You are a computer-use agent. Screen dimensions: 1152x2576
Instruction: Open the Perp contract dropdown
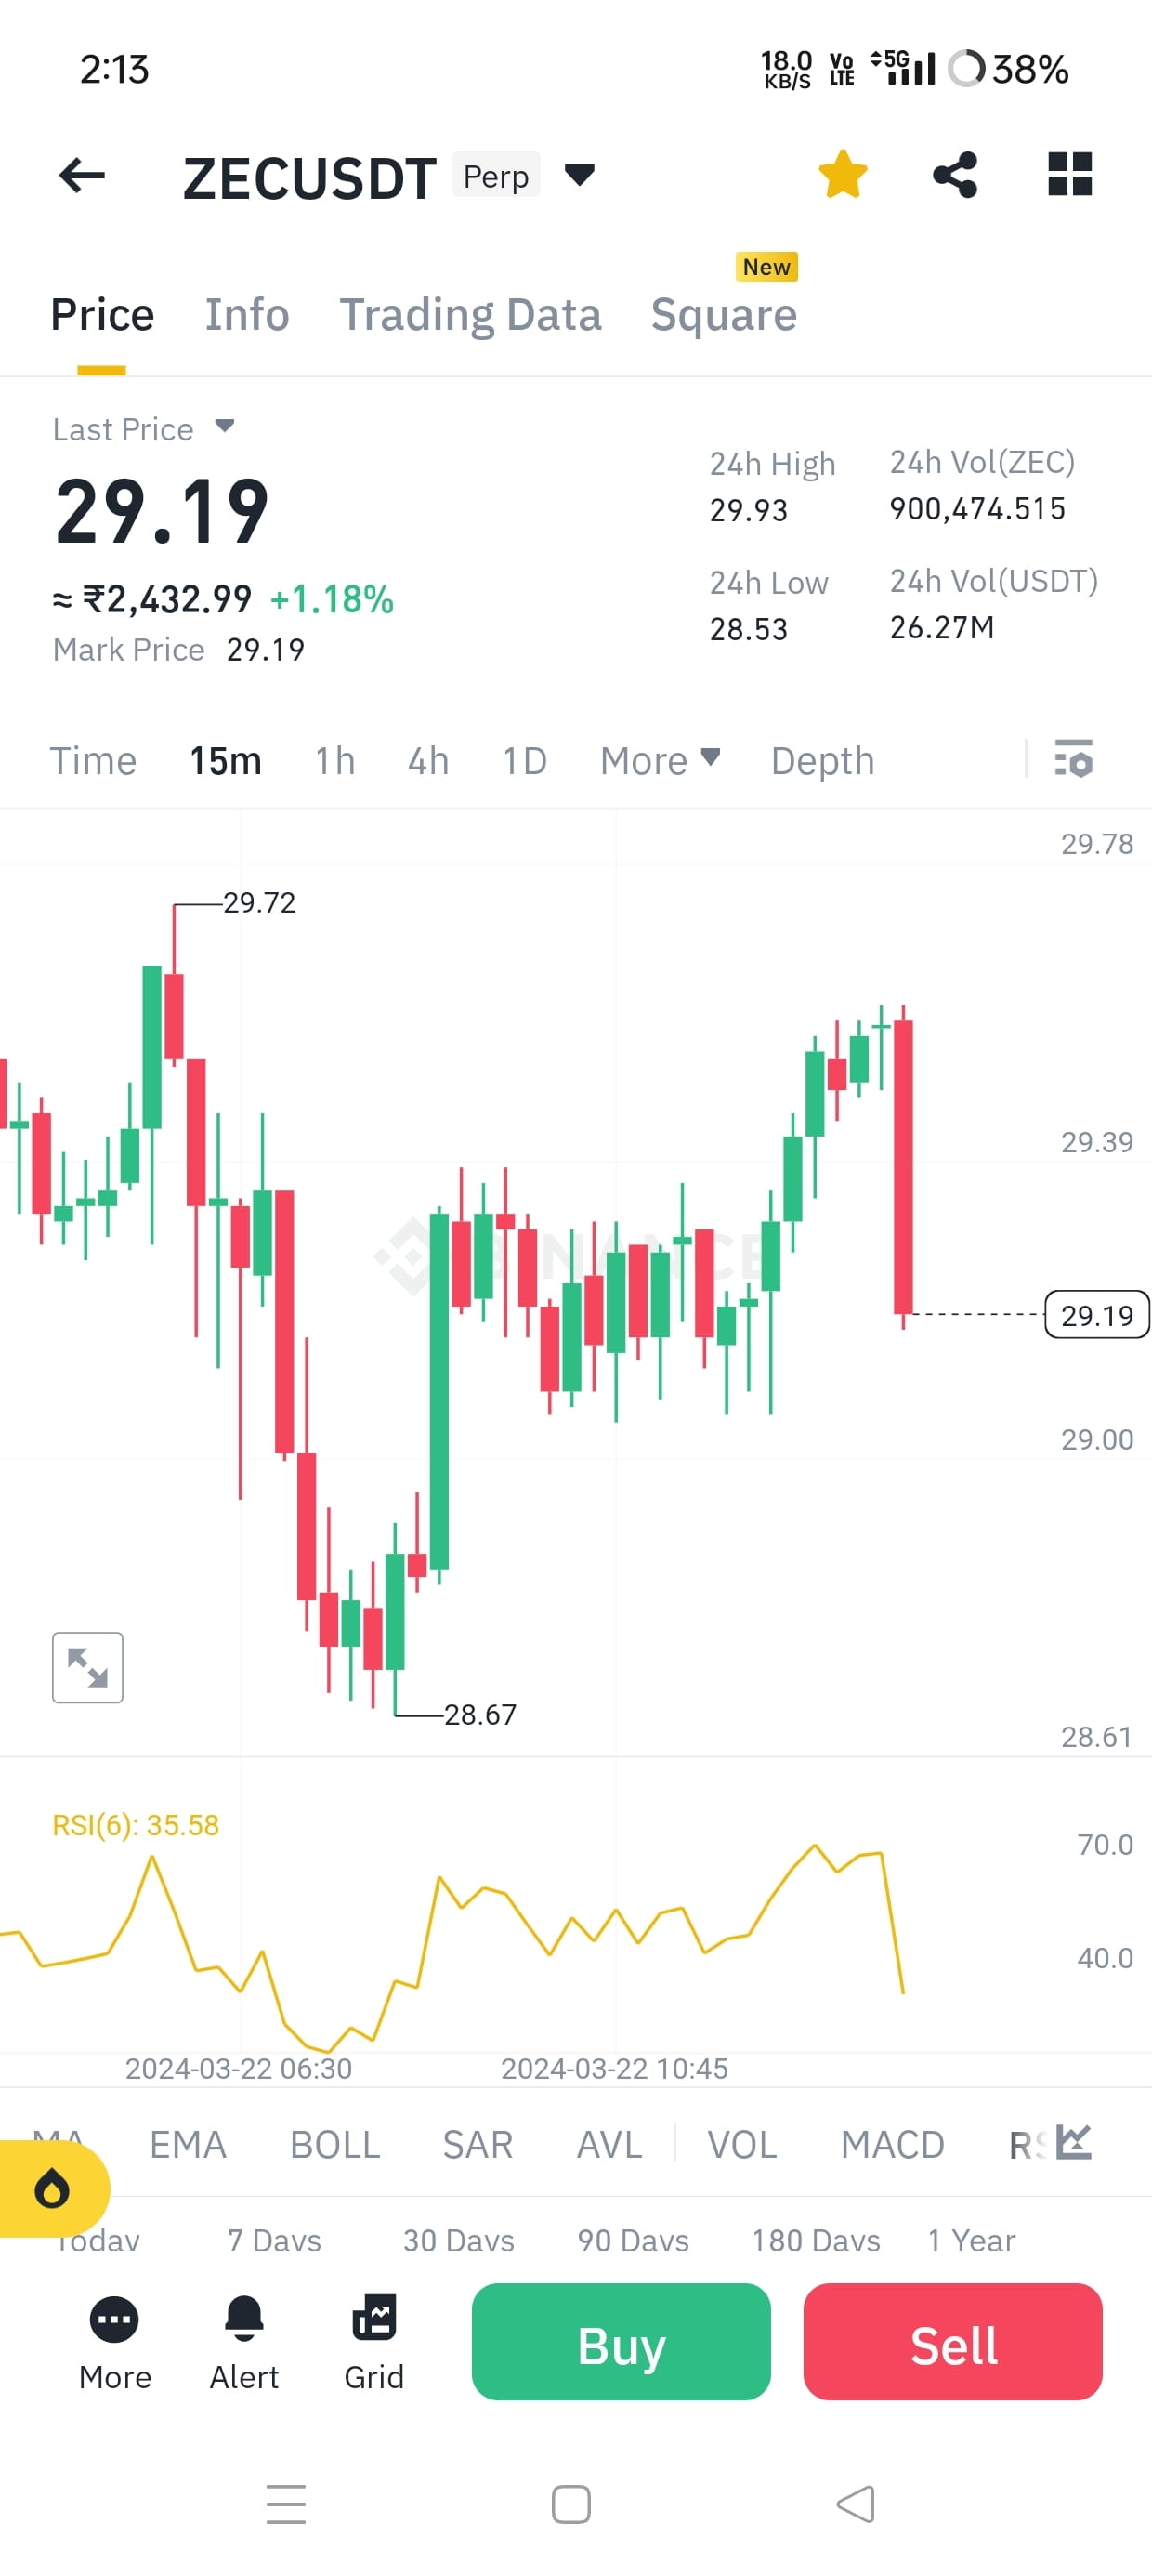click(579, 174)
